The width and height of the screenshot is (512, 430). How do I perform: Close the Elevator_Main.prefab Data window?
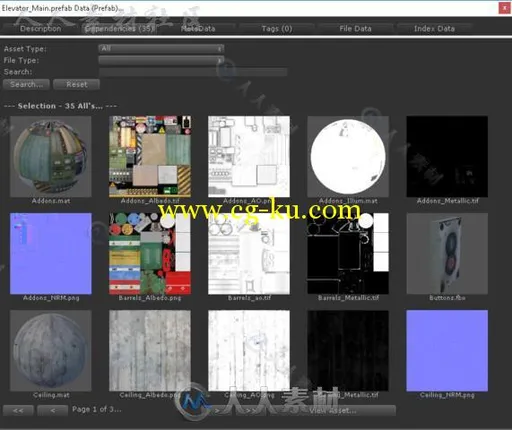[x=504, y=8]
